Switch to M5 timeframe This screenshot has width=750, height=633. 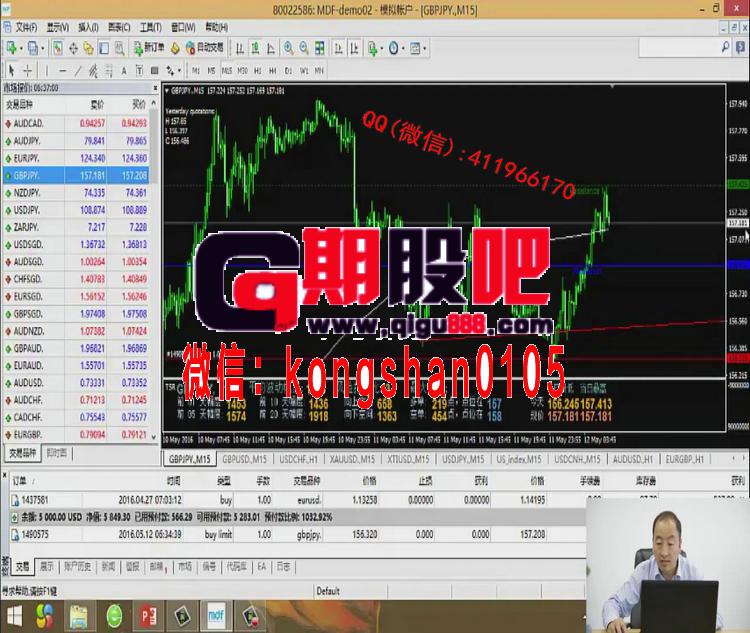[211, 70]
